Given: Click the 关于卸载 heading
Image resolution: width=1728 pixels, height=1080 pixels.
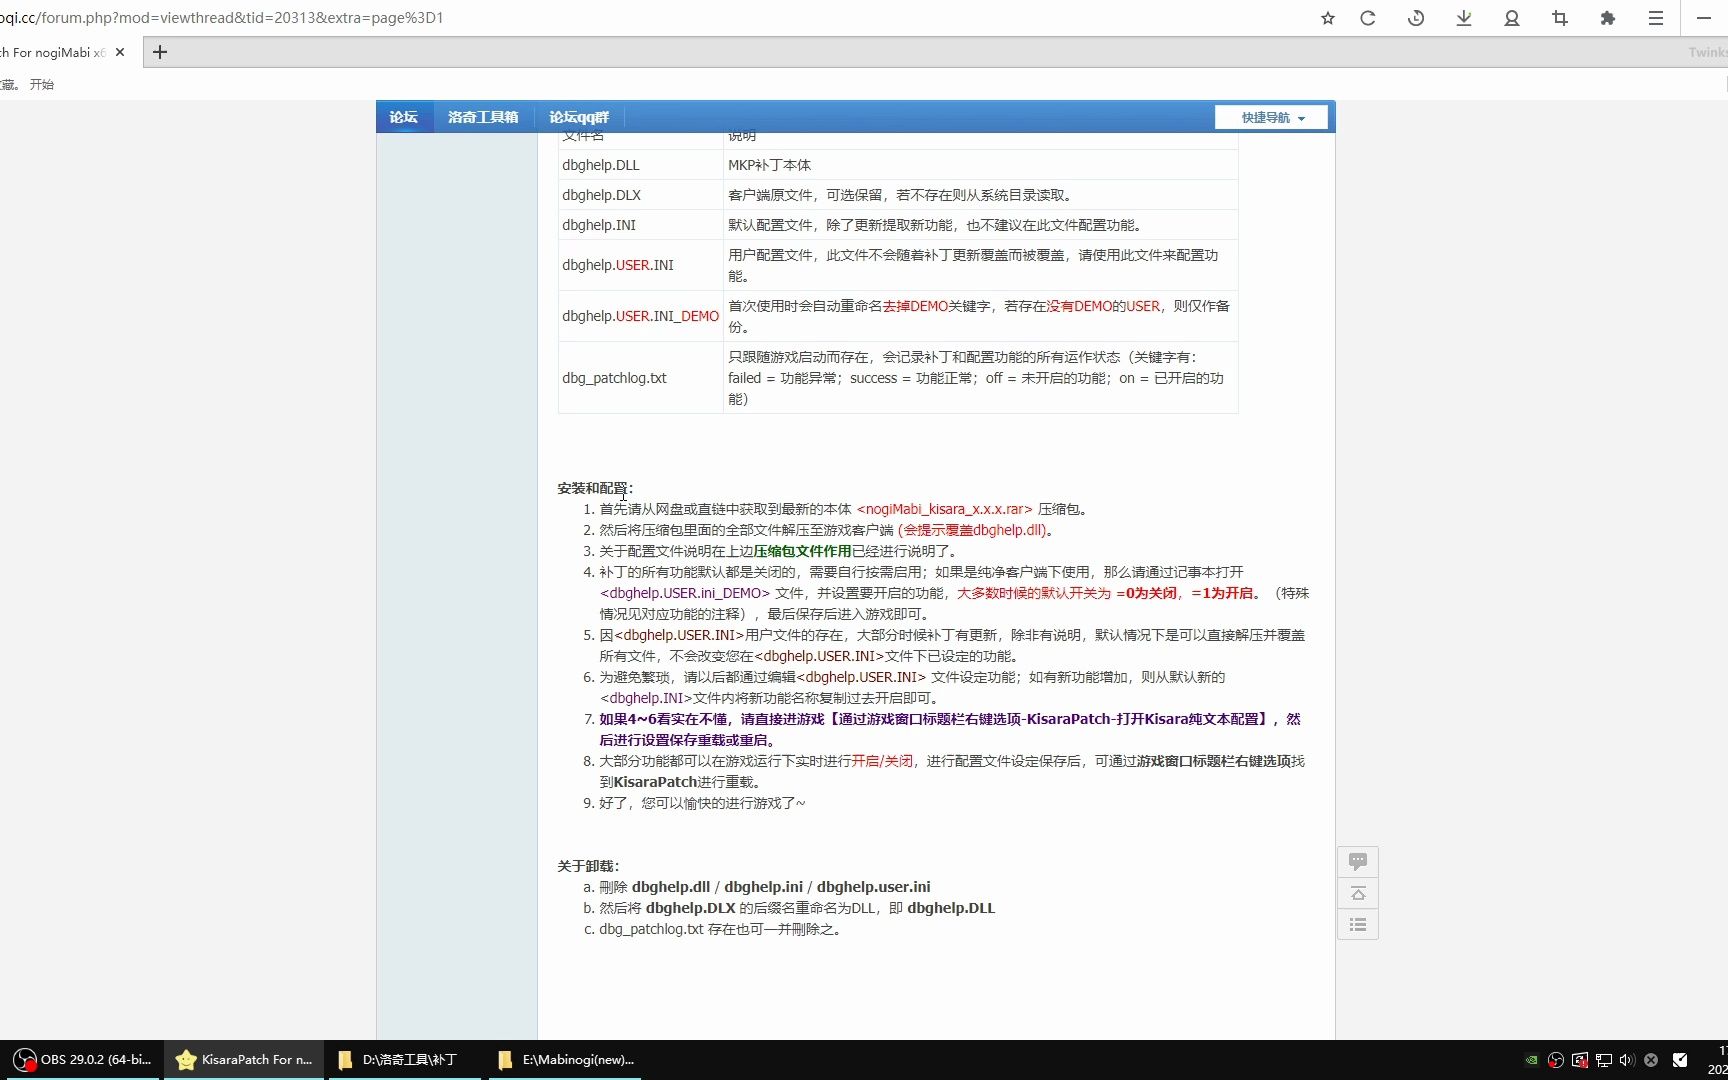Looking at the screenshot, I should click(x=588, y=866).
